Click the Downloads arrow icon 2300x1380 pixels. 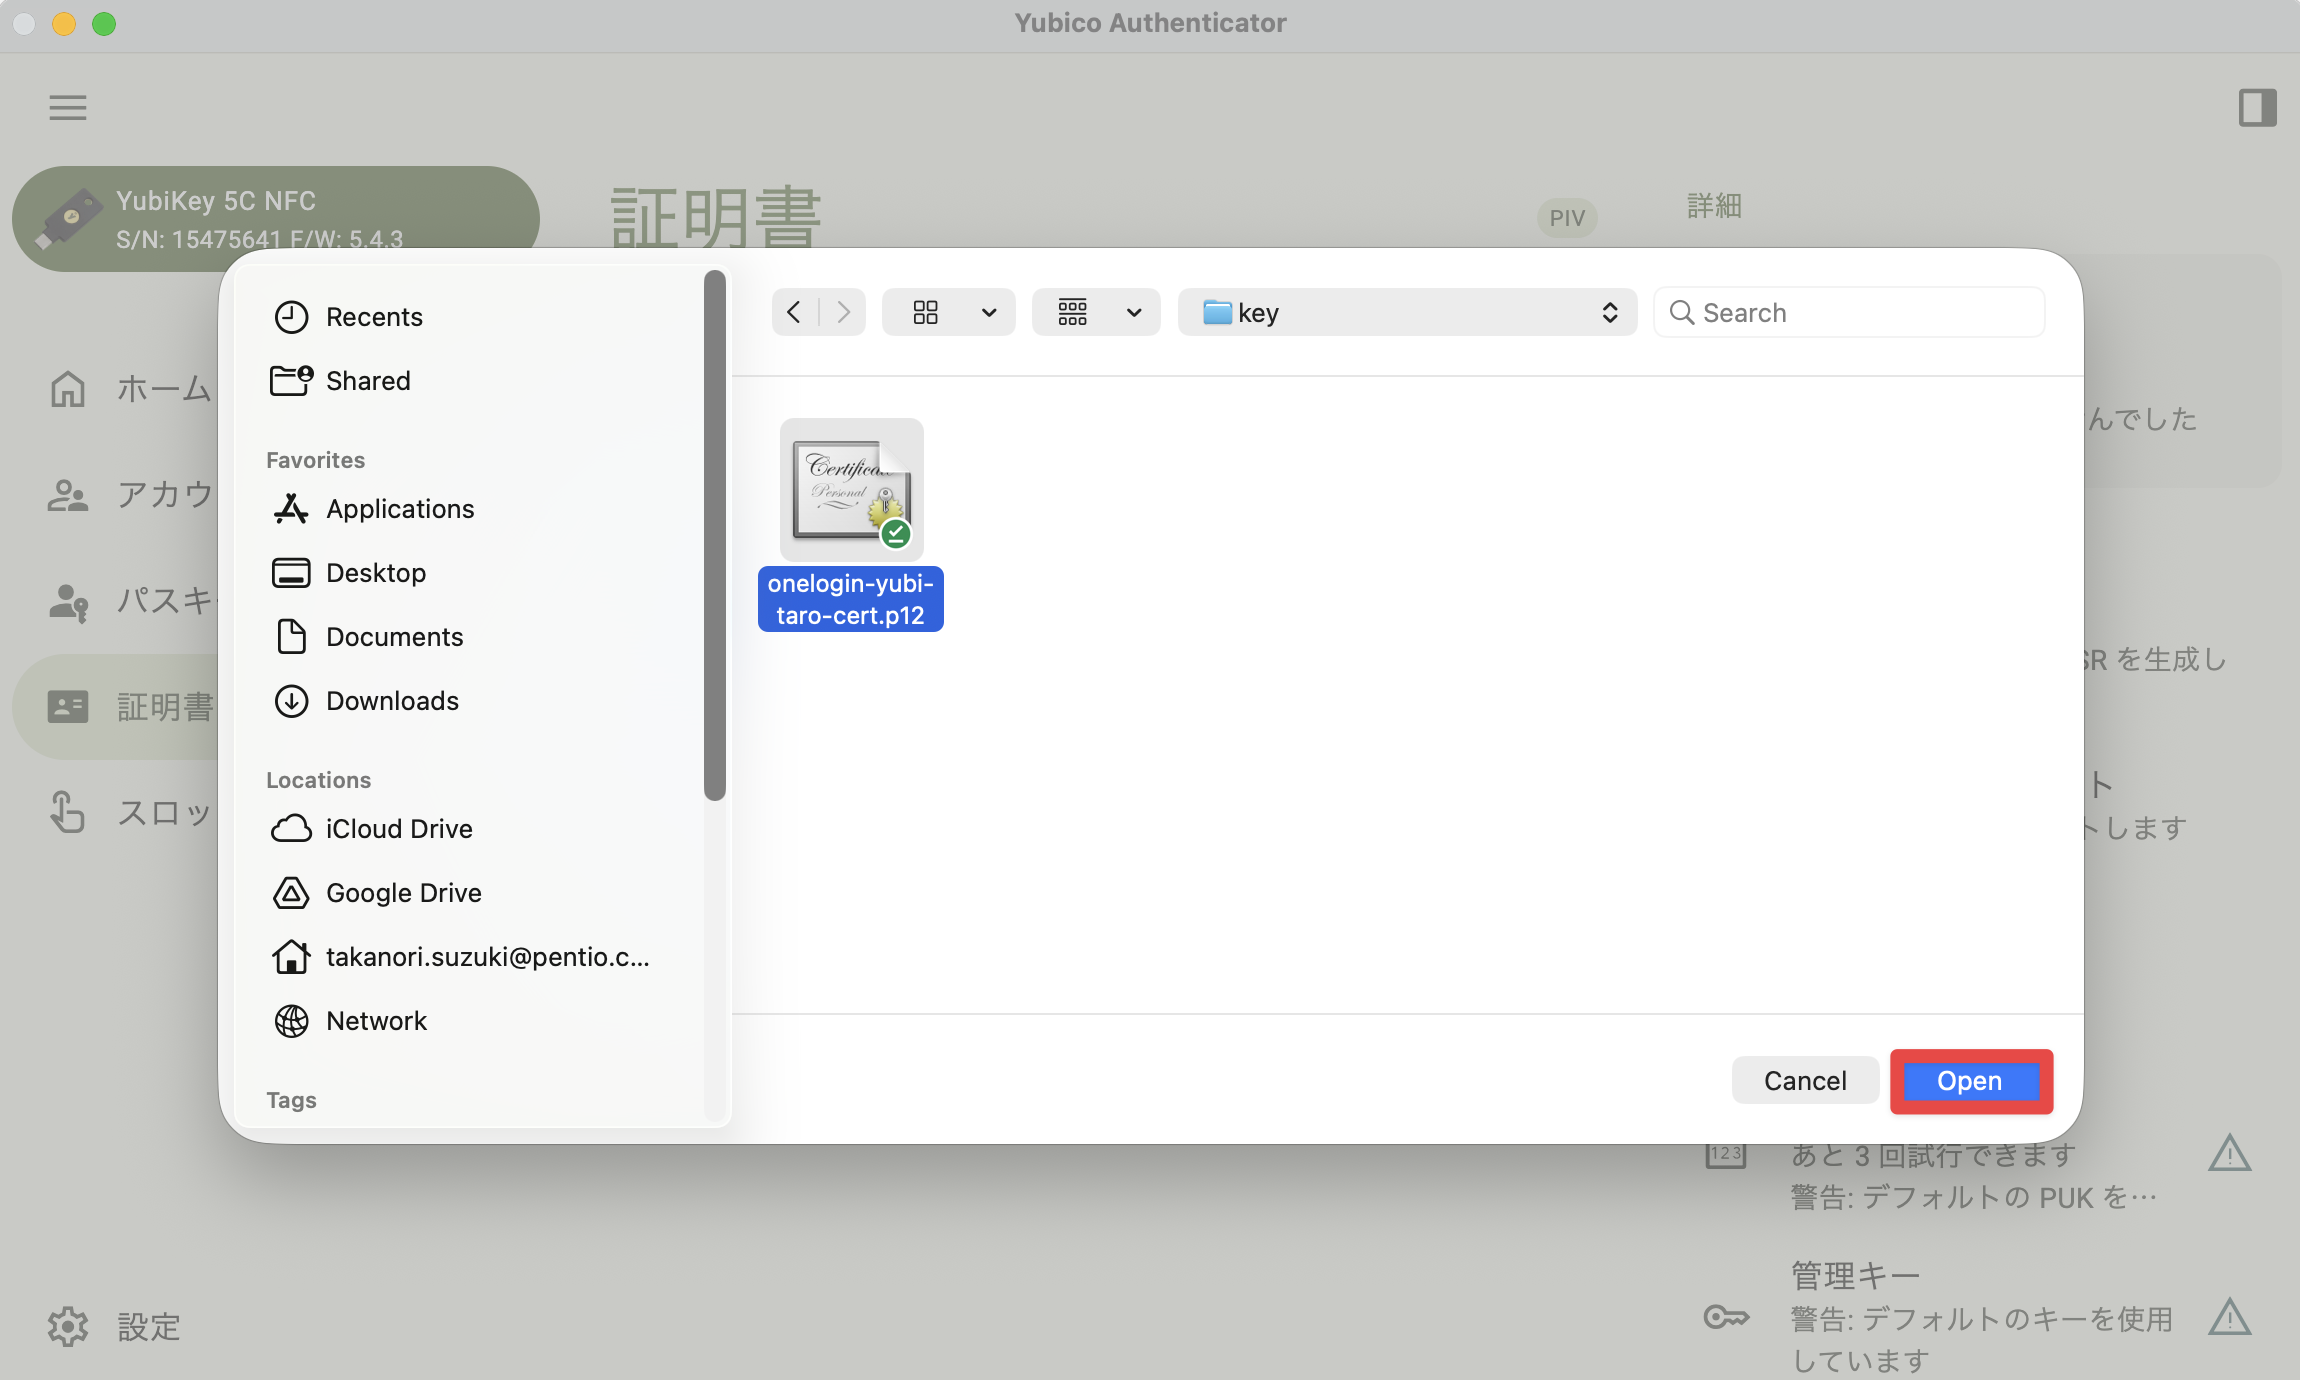coord(291,701)
